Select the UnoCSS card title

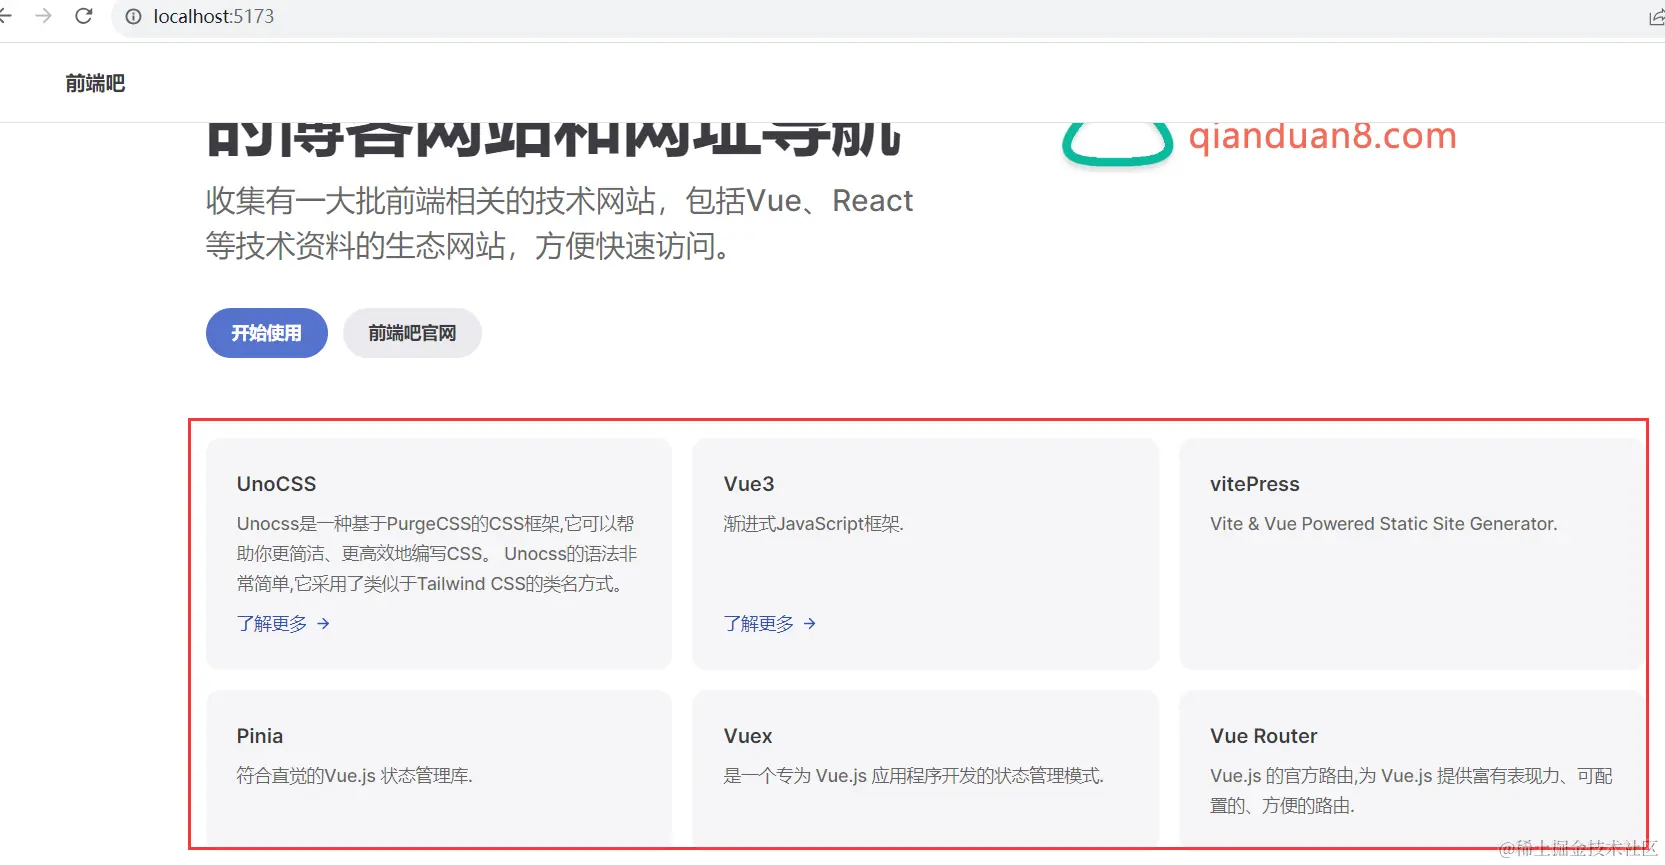tap(276, 484)
